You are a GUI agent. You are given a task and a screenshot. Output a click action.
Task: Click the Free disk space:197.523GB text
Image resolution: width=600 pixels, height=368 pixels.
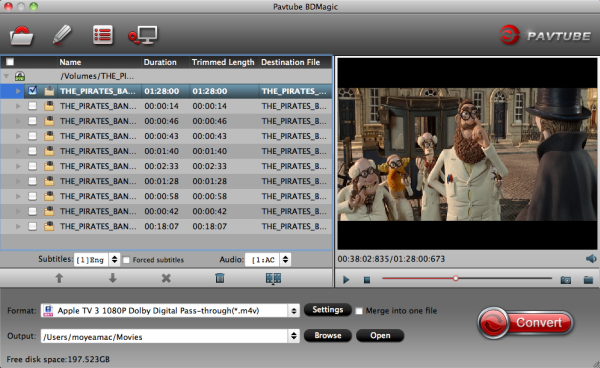pos(58,359)
